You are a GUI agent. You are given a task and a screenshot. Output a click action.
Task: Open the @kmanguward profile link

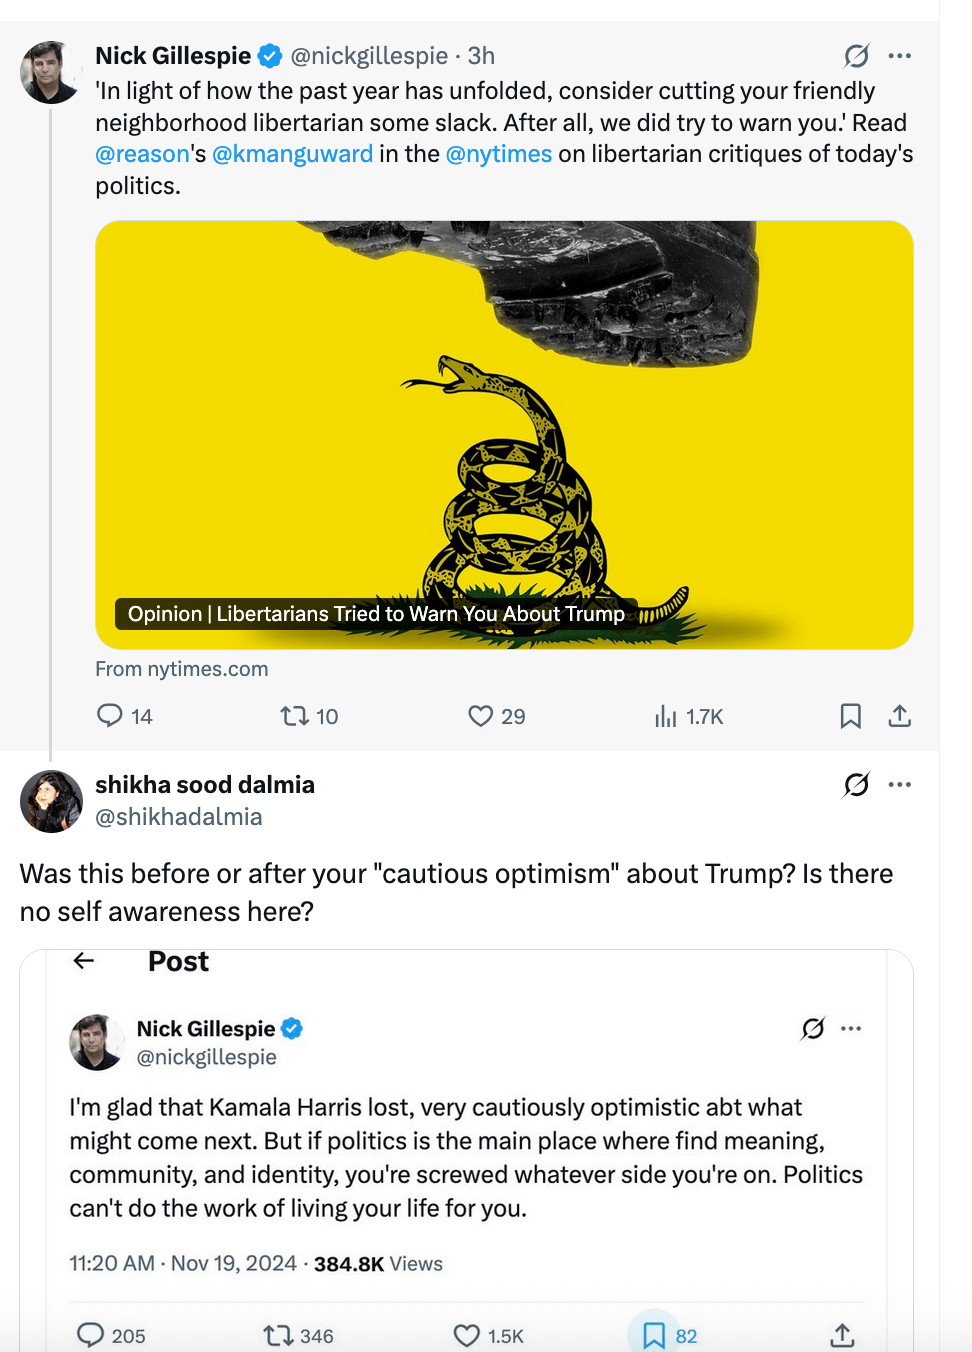(292, 154)
